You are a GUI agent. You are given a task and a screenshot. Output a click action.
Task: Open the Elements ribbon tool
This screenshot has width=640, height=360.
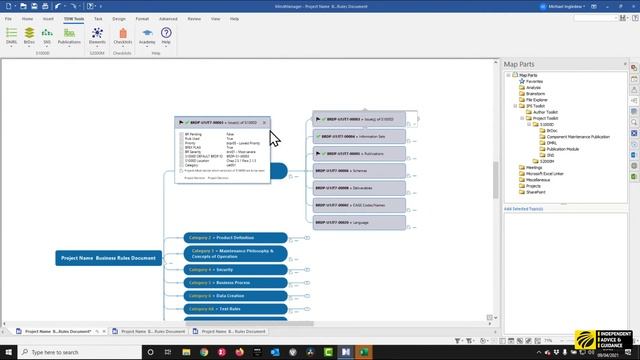click(97, 36)
